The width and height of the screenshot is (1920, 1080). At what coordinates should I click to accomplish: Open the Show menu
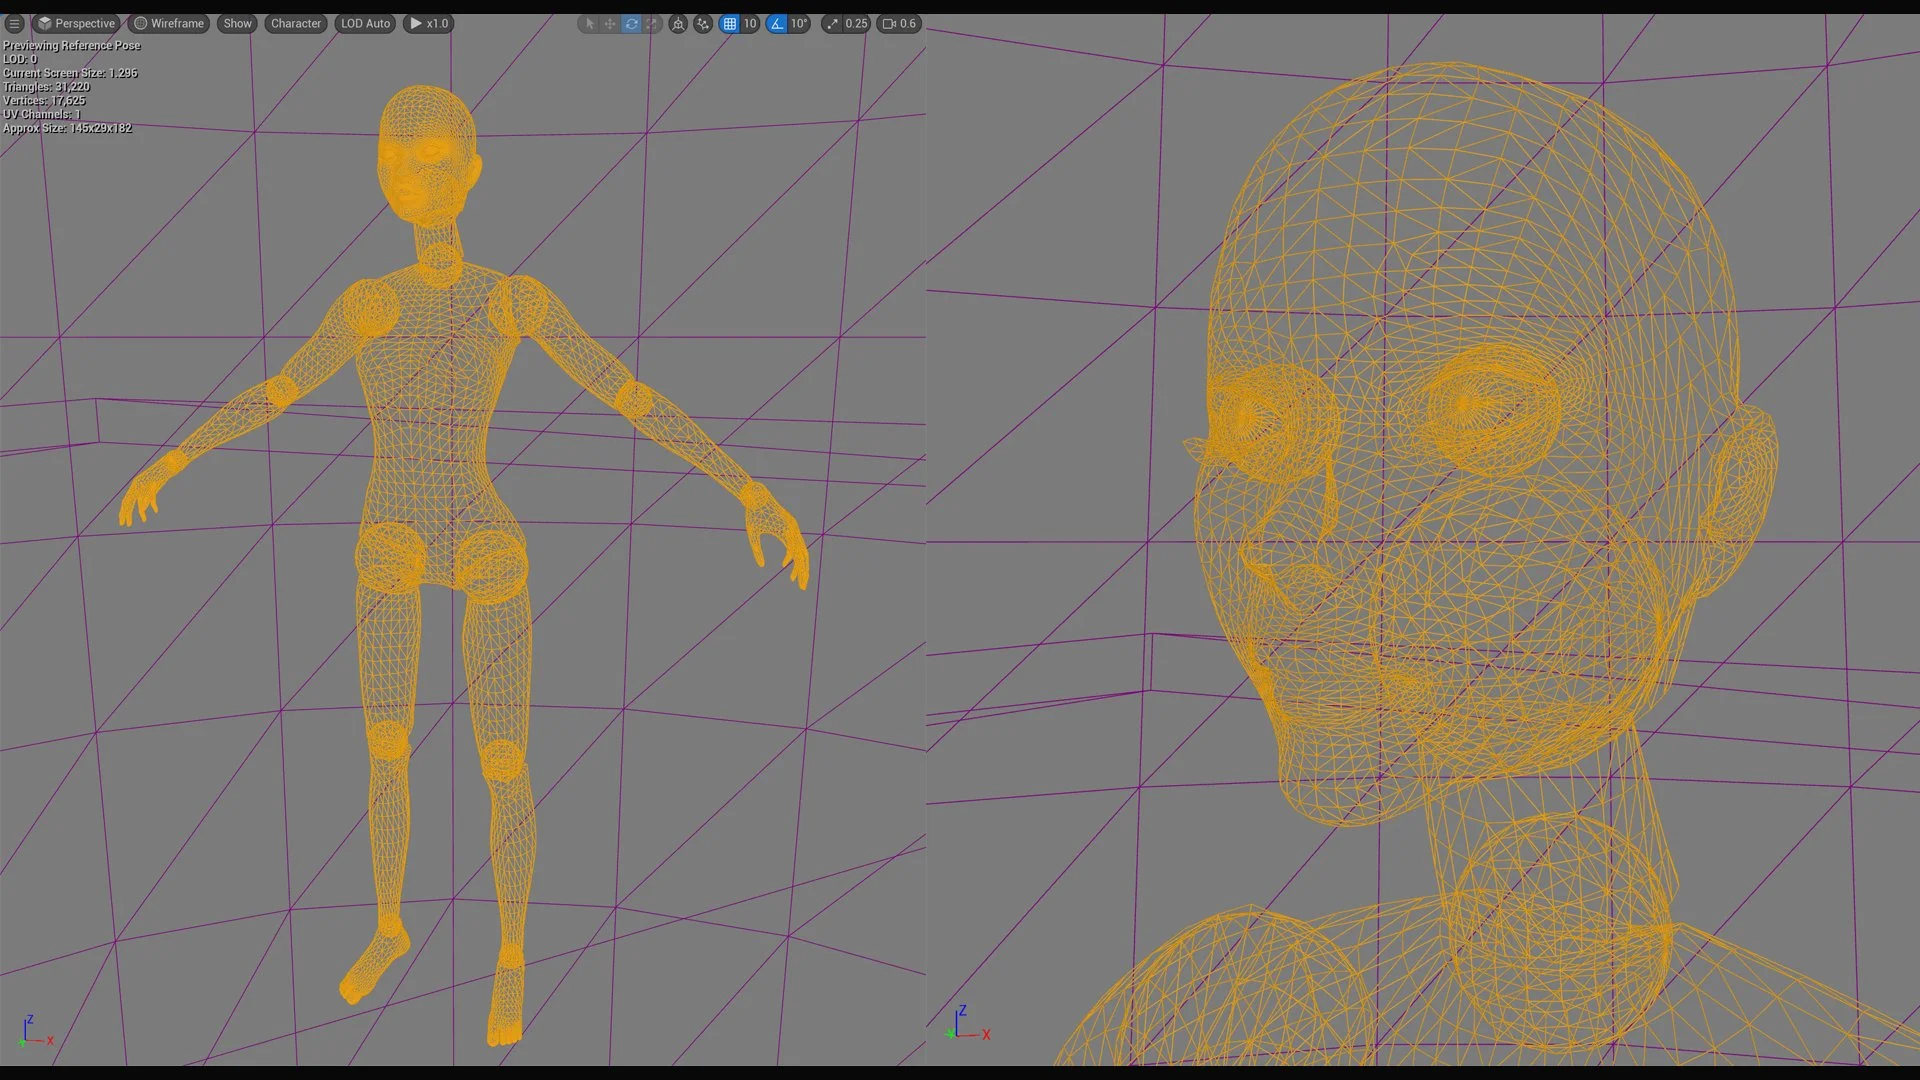(x=237, y=23)
